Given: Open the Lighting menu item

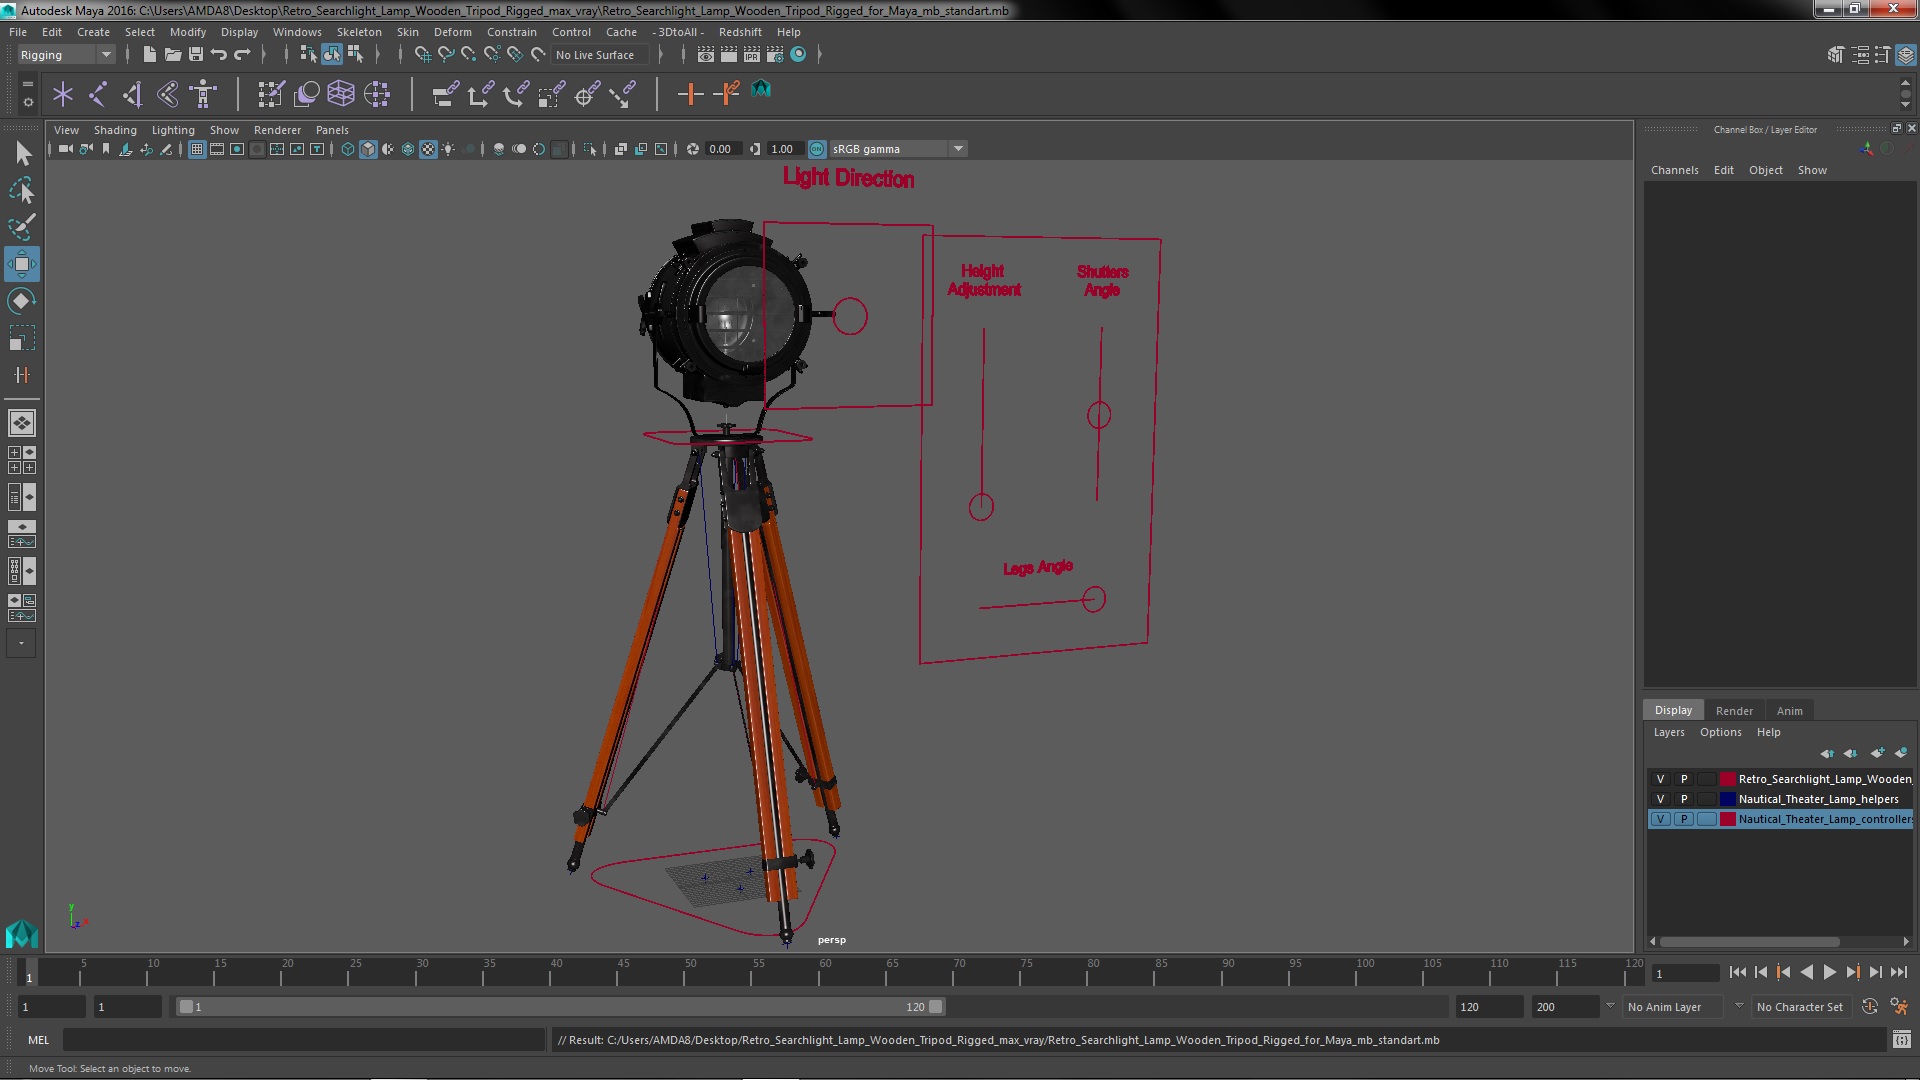Looking at the screenshot, I should (x=173, y=129).
